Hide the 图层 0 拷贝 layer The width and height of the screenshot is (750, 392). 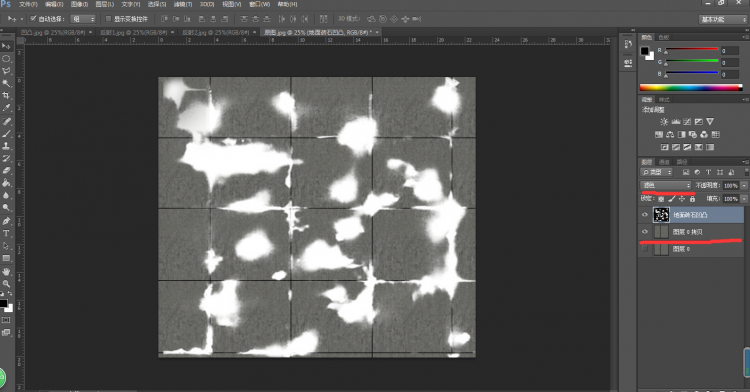click(645, 232)
